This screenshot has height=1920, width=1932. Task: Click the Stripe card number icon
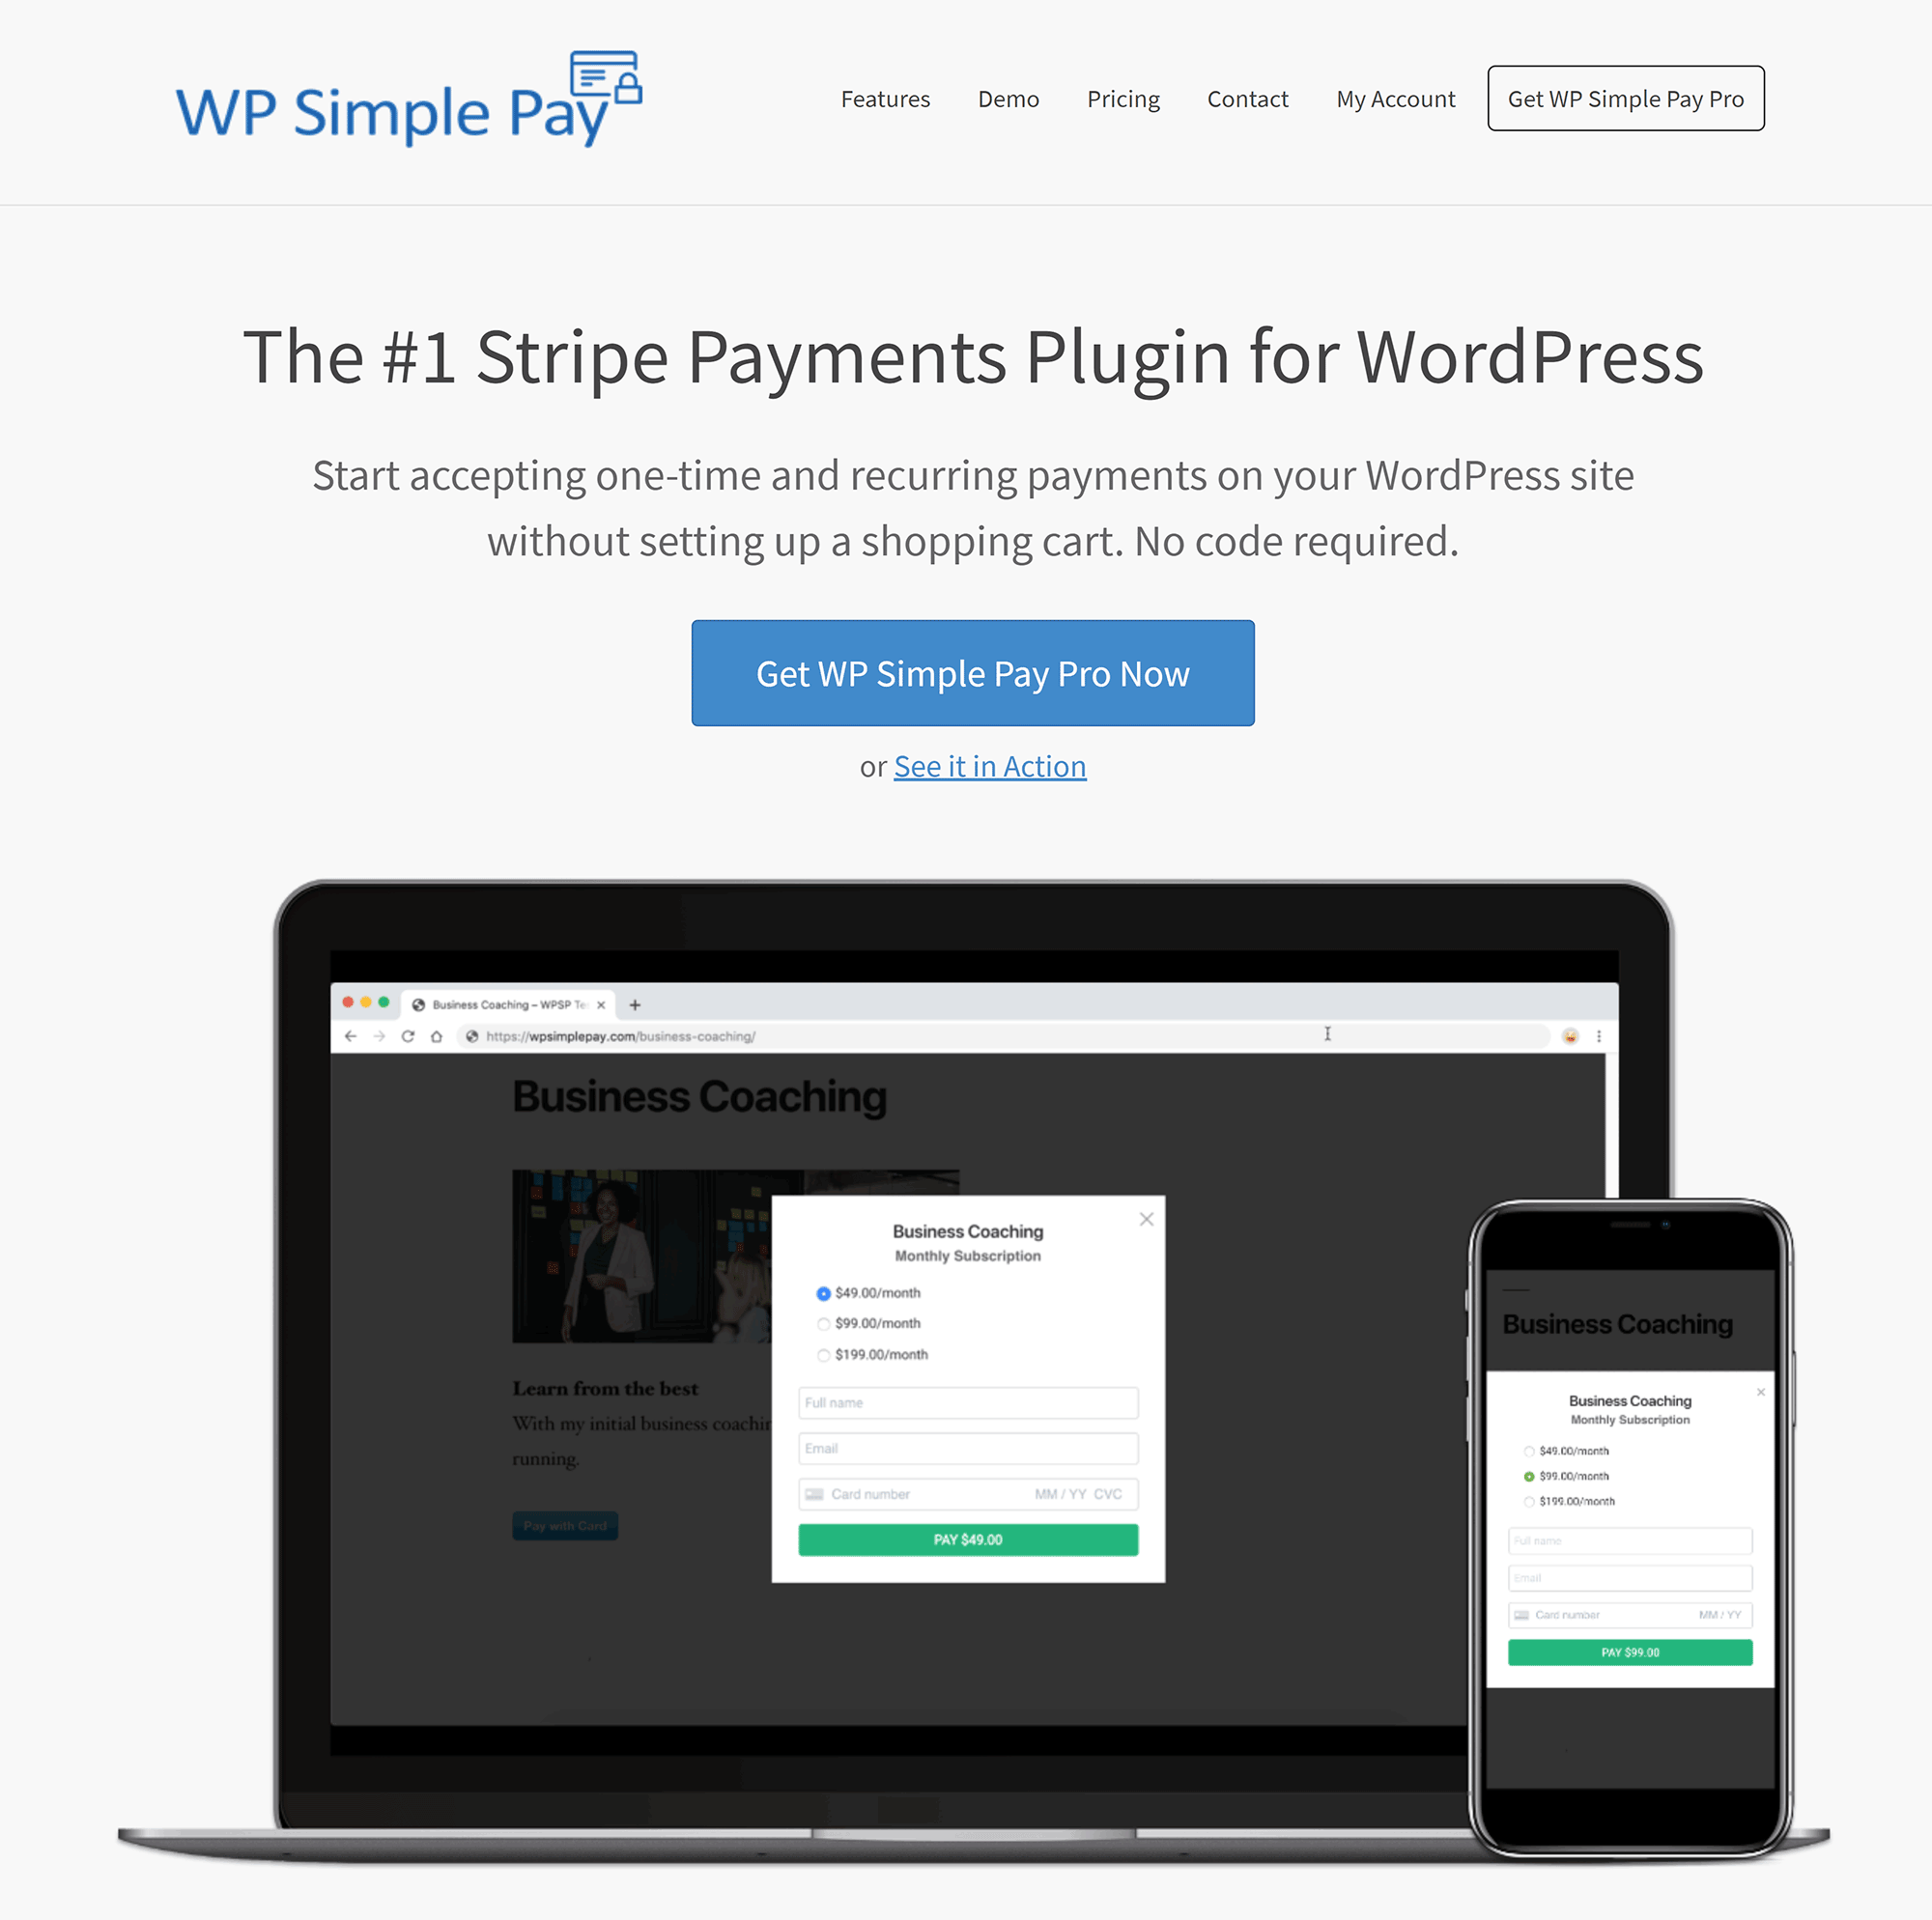[814, 1493]
